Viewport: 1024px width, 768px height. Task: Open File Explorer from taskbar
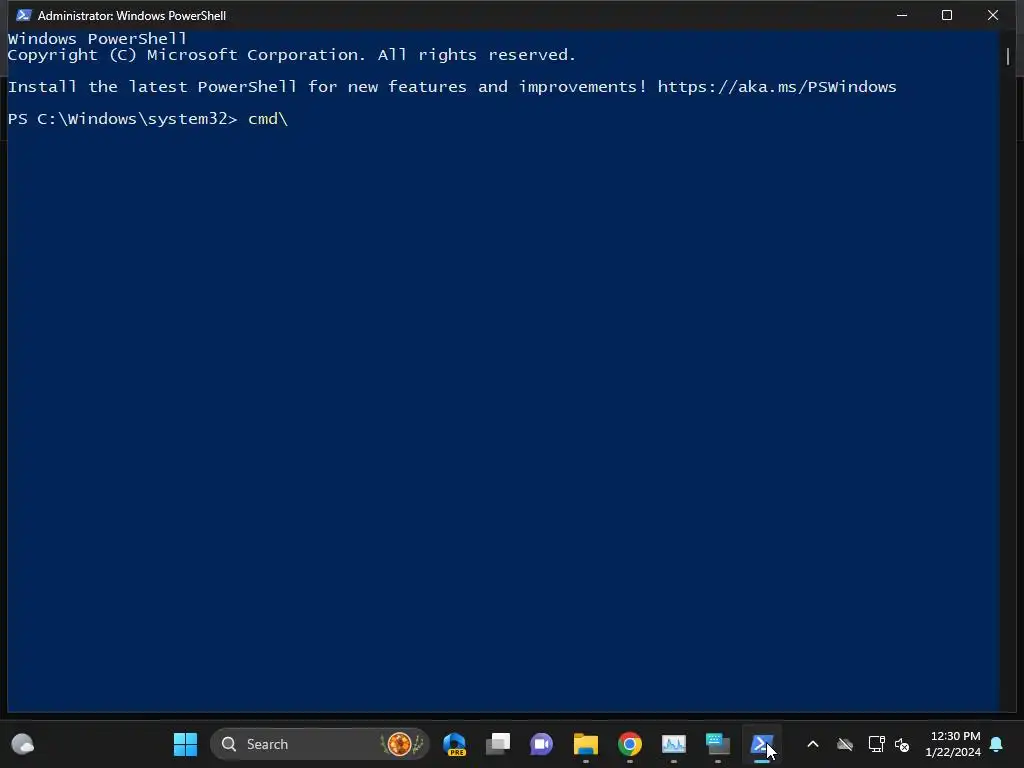pyautogui.click(x=586, y=744)
